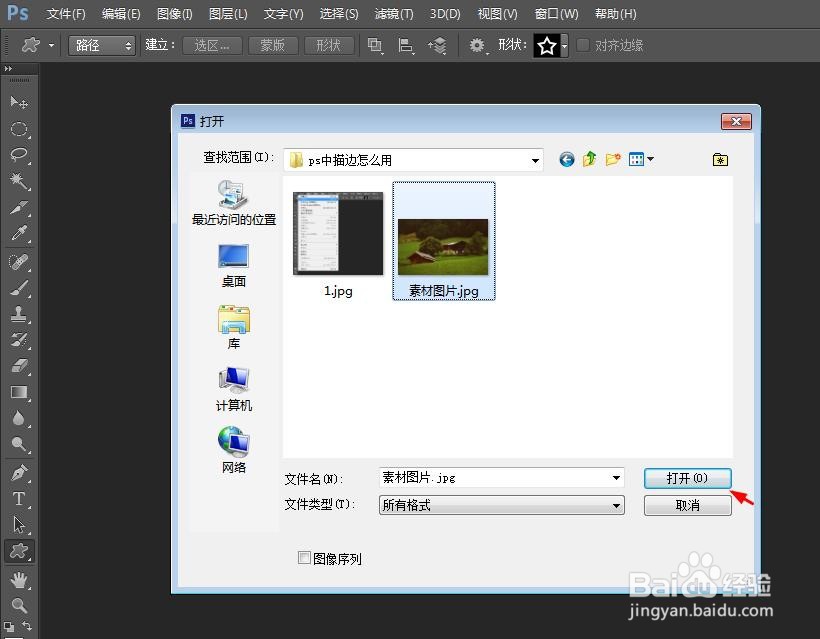Go to 桌面 in places bar
The height and width of the screenshot is (639, 820).
tap(234, 265)
